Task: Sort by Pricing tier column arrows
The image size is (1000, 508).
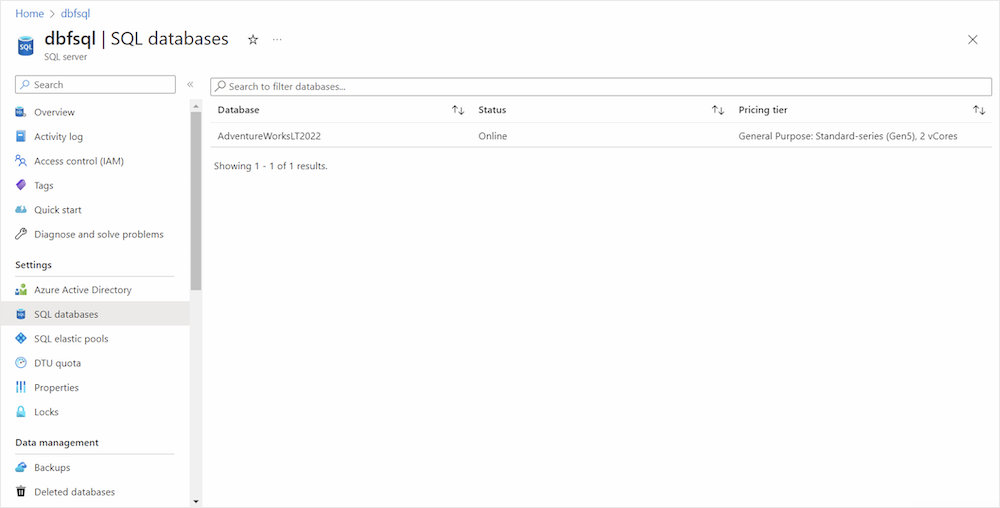Action: click(x=979, y=110)
